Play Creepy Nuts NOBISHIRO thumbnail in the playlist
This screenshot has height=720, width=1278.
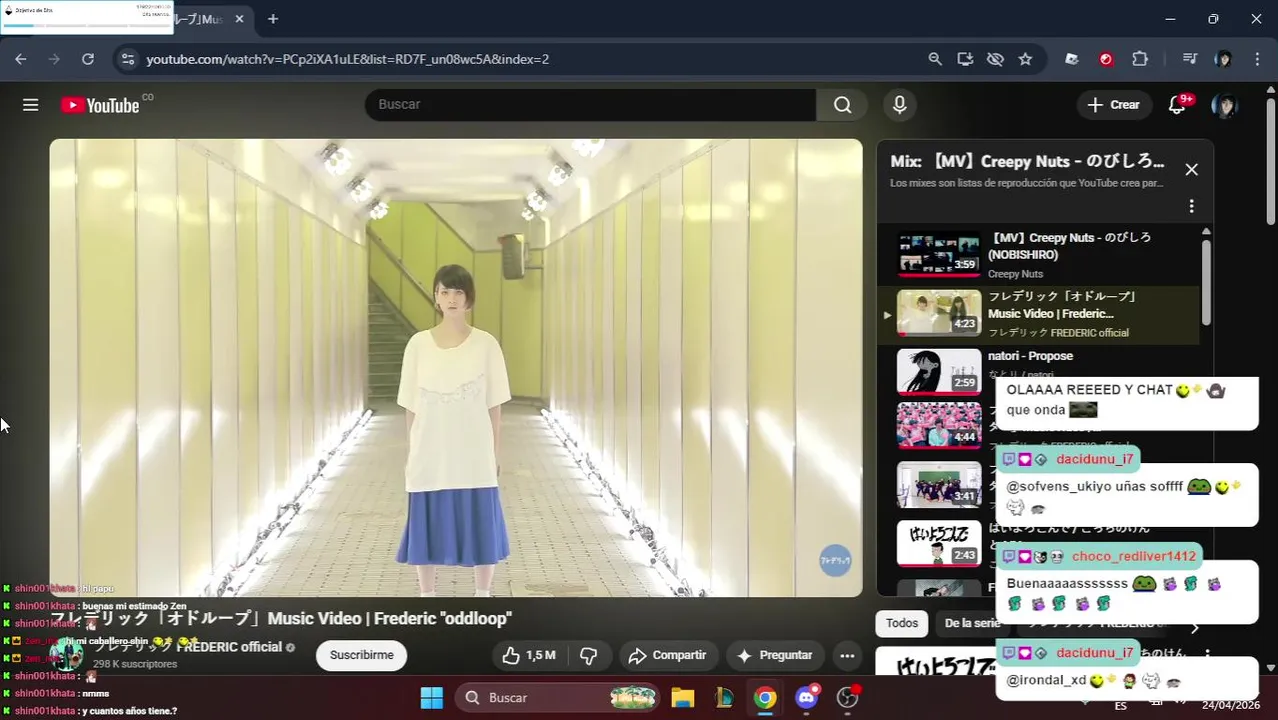coord(939,254)
